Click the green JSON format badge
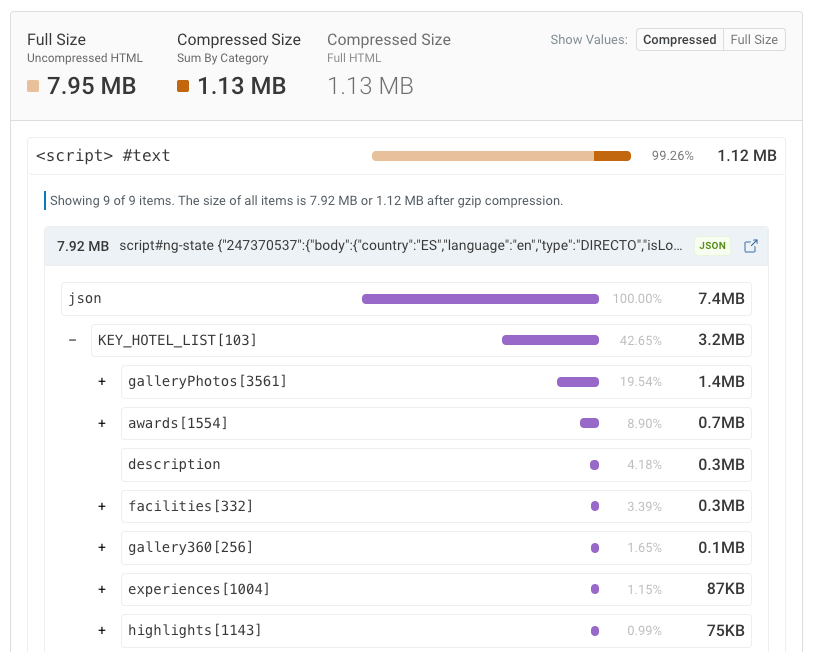 712,246
